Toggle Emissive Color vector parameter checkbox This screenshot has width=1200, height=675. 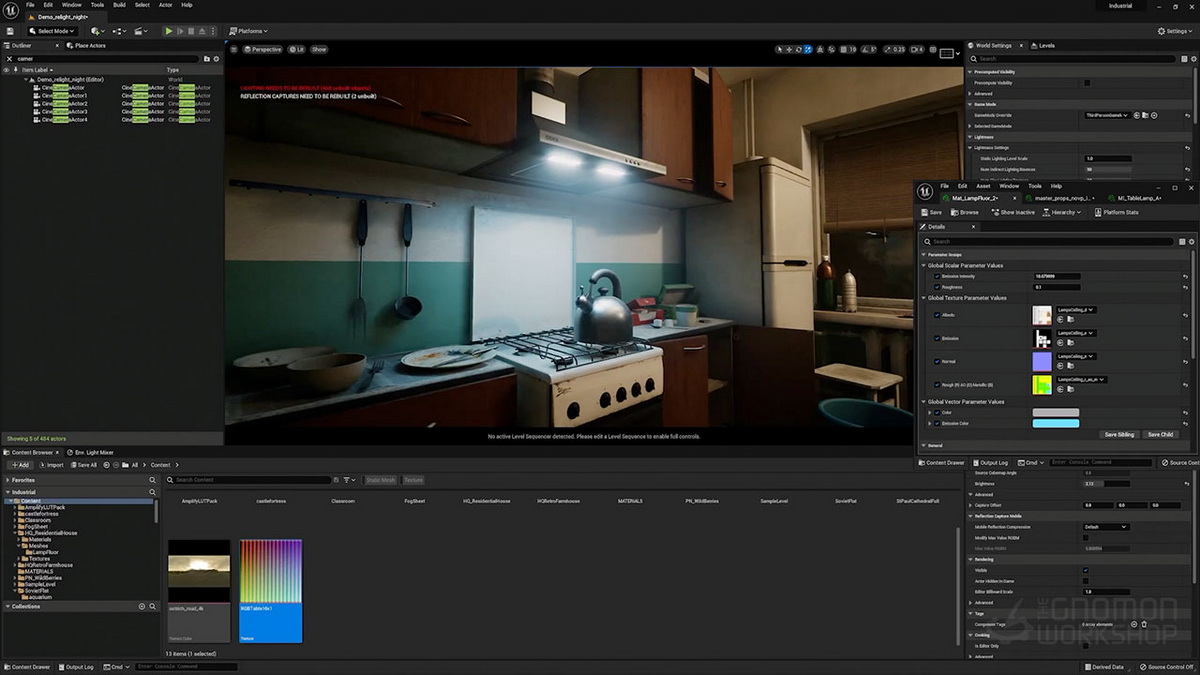(937, 423)
